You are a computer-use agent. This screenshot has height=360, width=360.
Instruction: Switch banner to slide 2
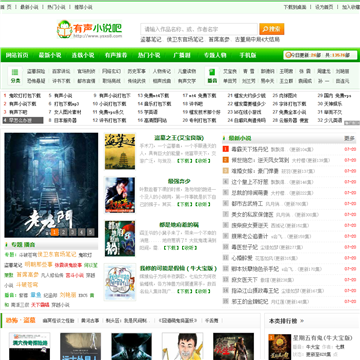tap(64, 232)
